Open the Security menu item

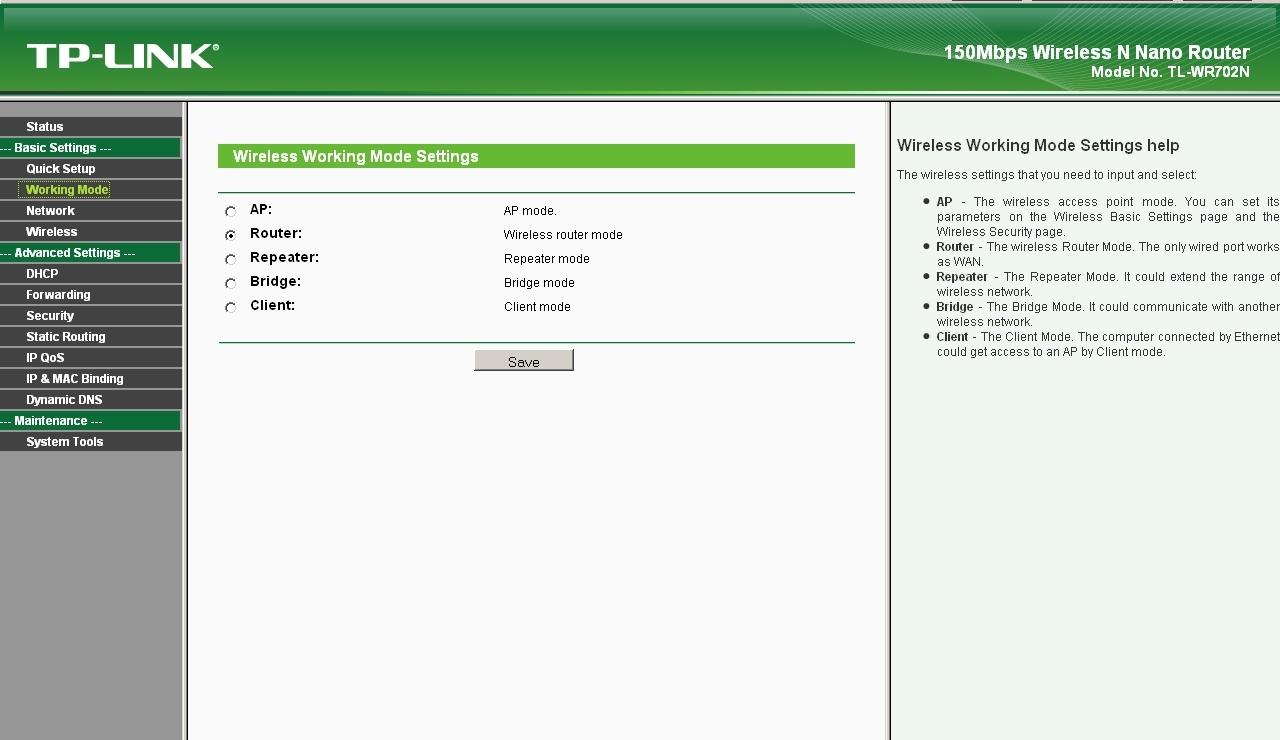point(50,316)
